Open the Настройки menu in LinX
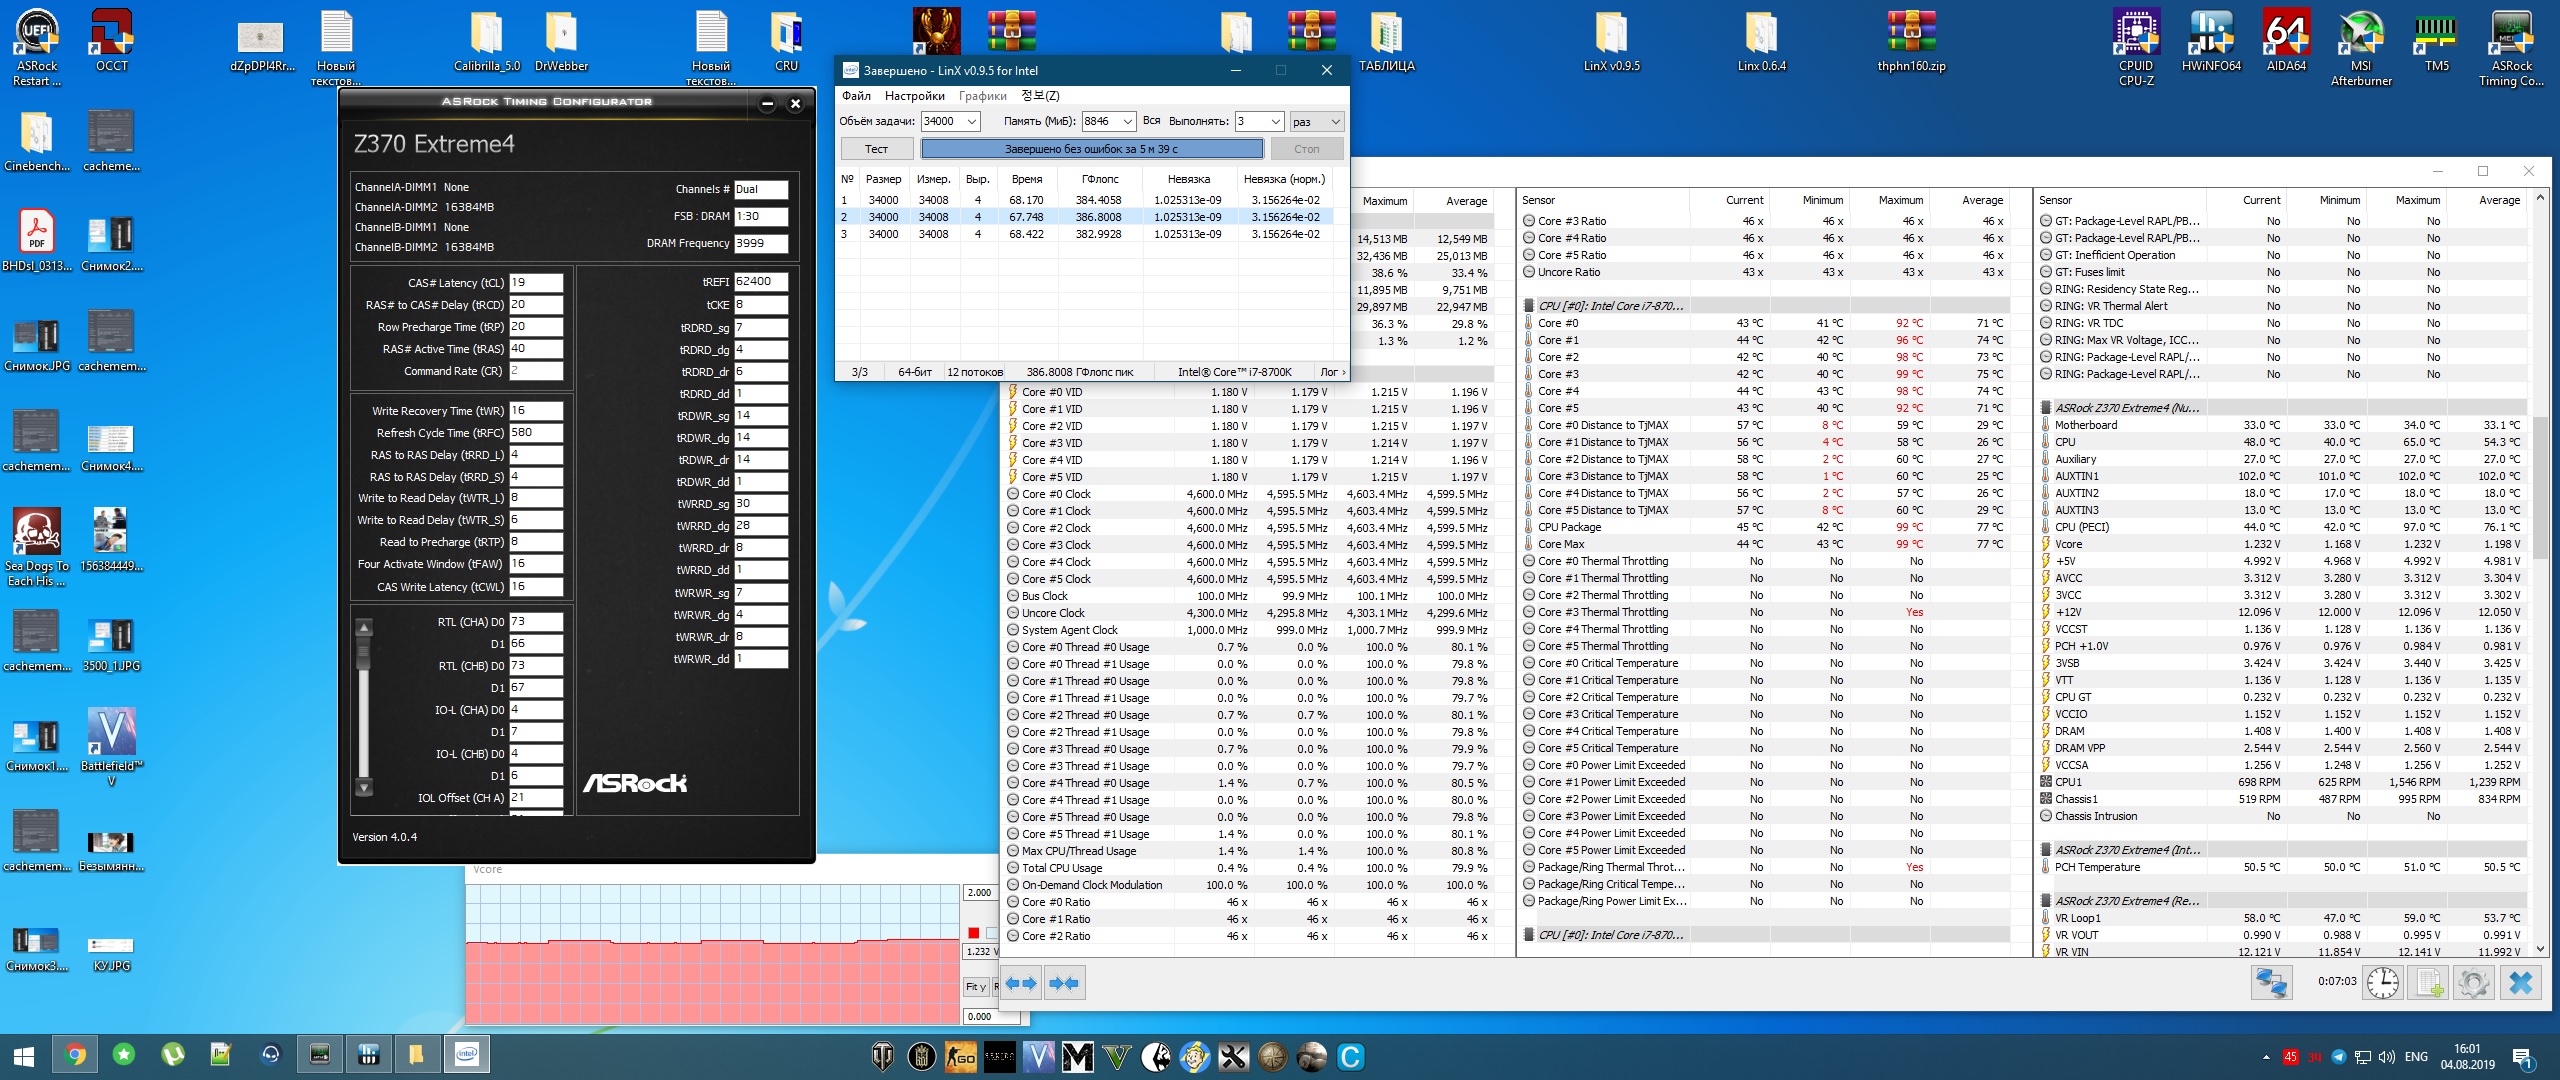Image resolution: width=2560 pixels, height=1080 pixels. [x=914, y=96]
